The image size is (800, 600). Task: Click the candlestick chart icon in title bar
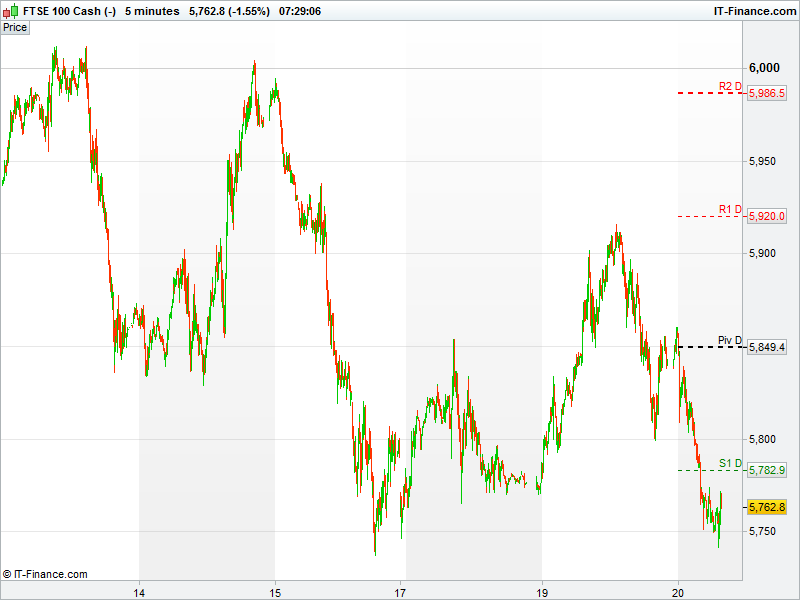pos(11,10)
